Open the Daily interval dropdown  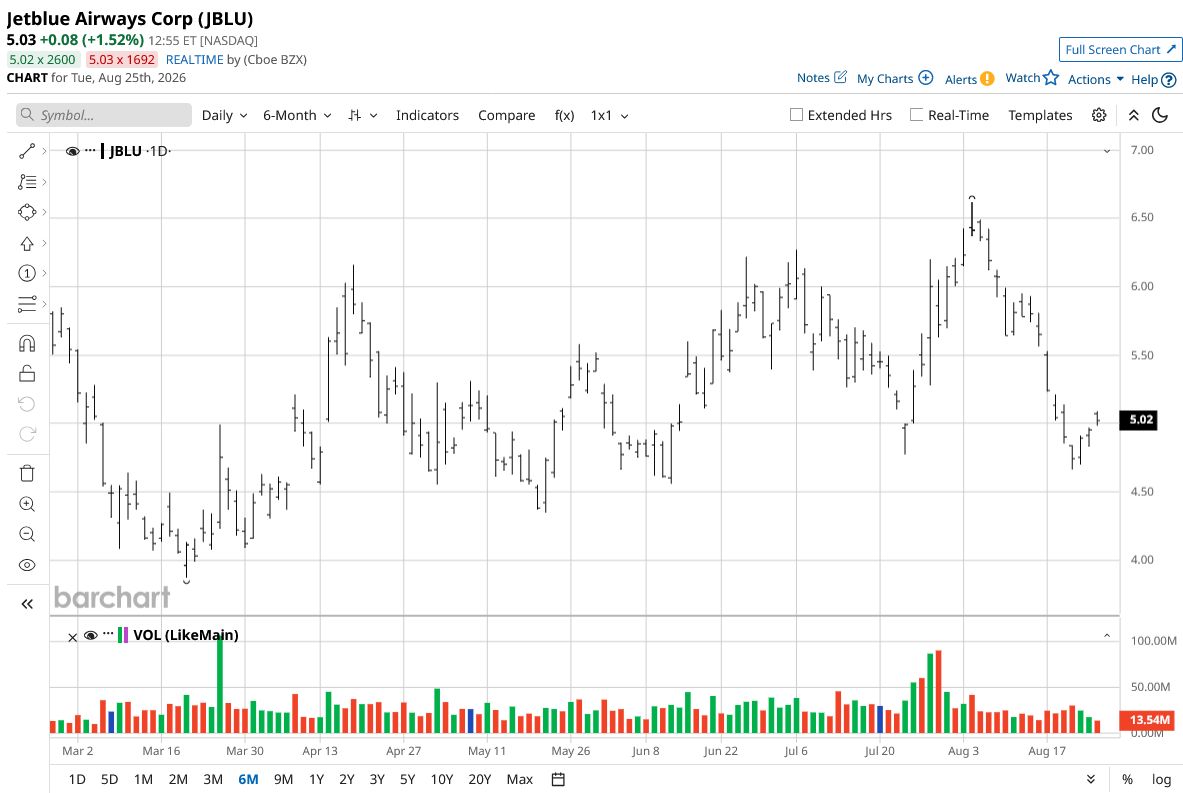pos(224,115)
